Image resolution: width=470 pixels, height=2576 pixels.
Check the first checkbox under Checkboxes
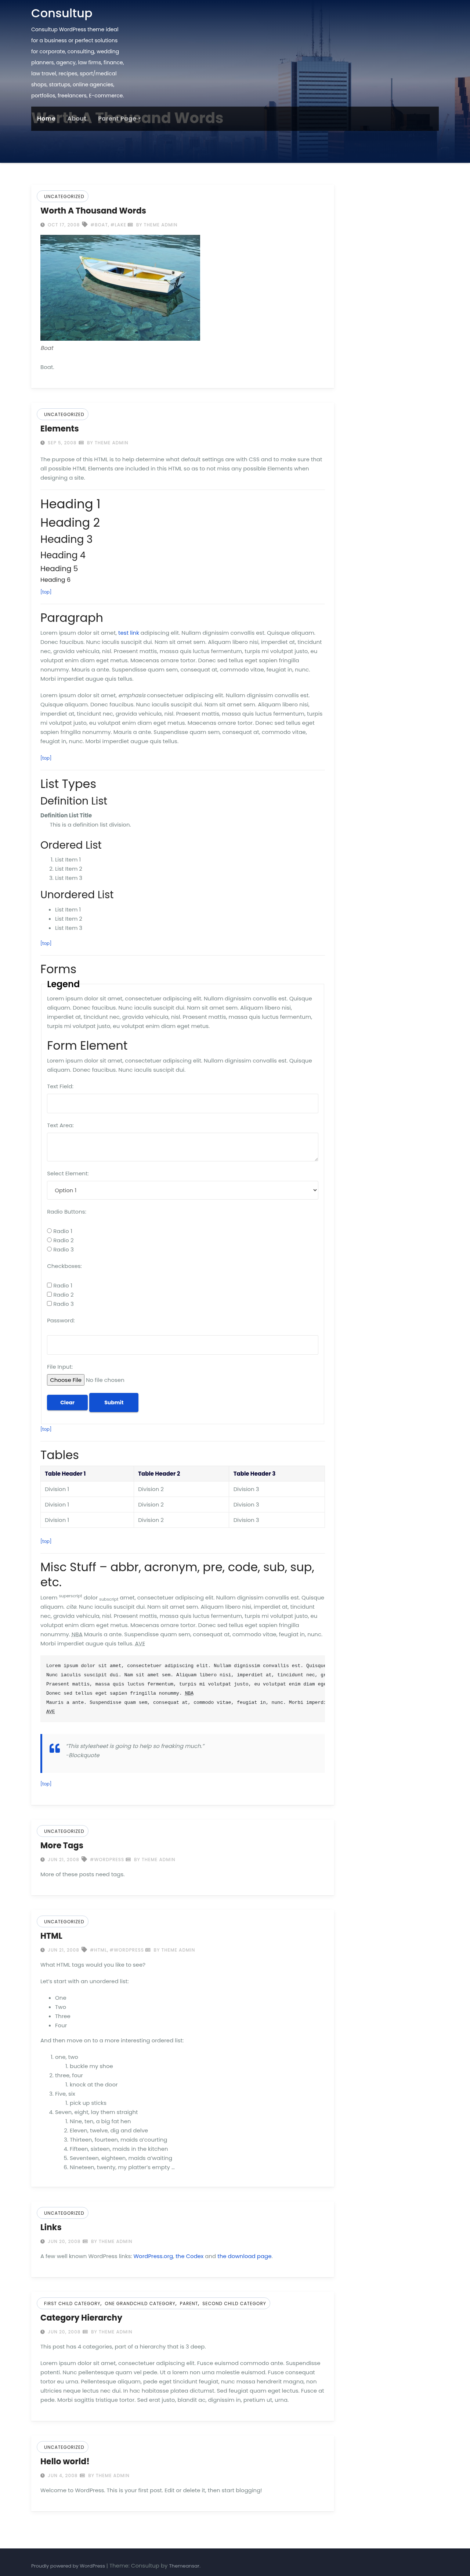click(x=49, y=1285)
